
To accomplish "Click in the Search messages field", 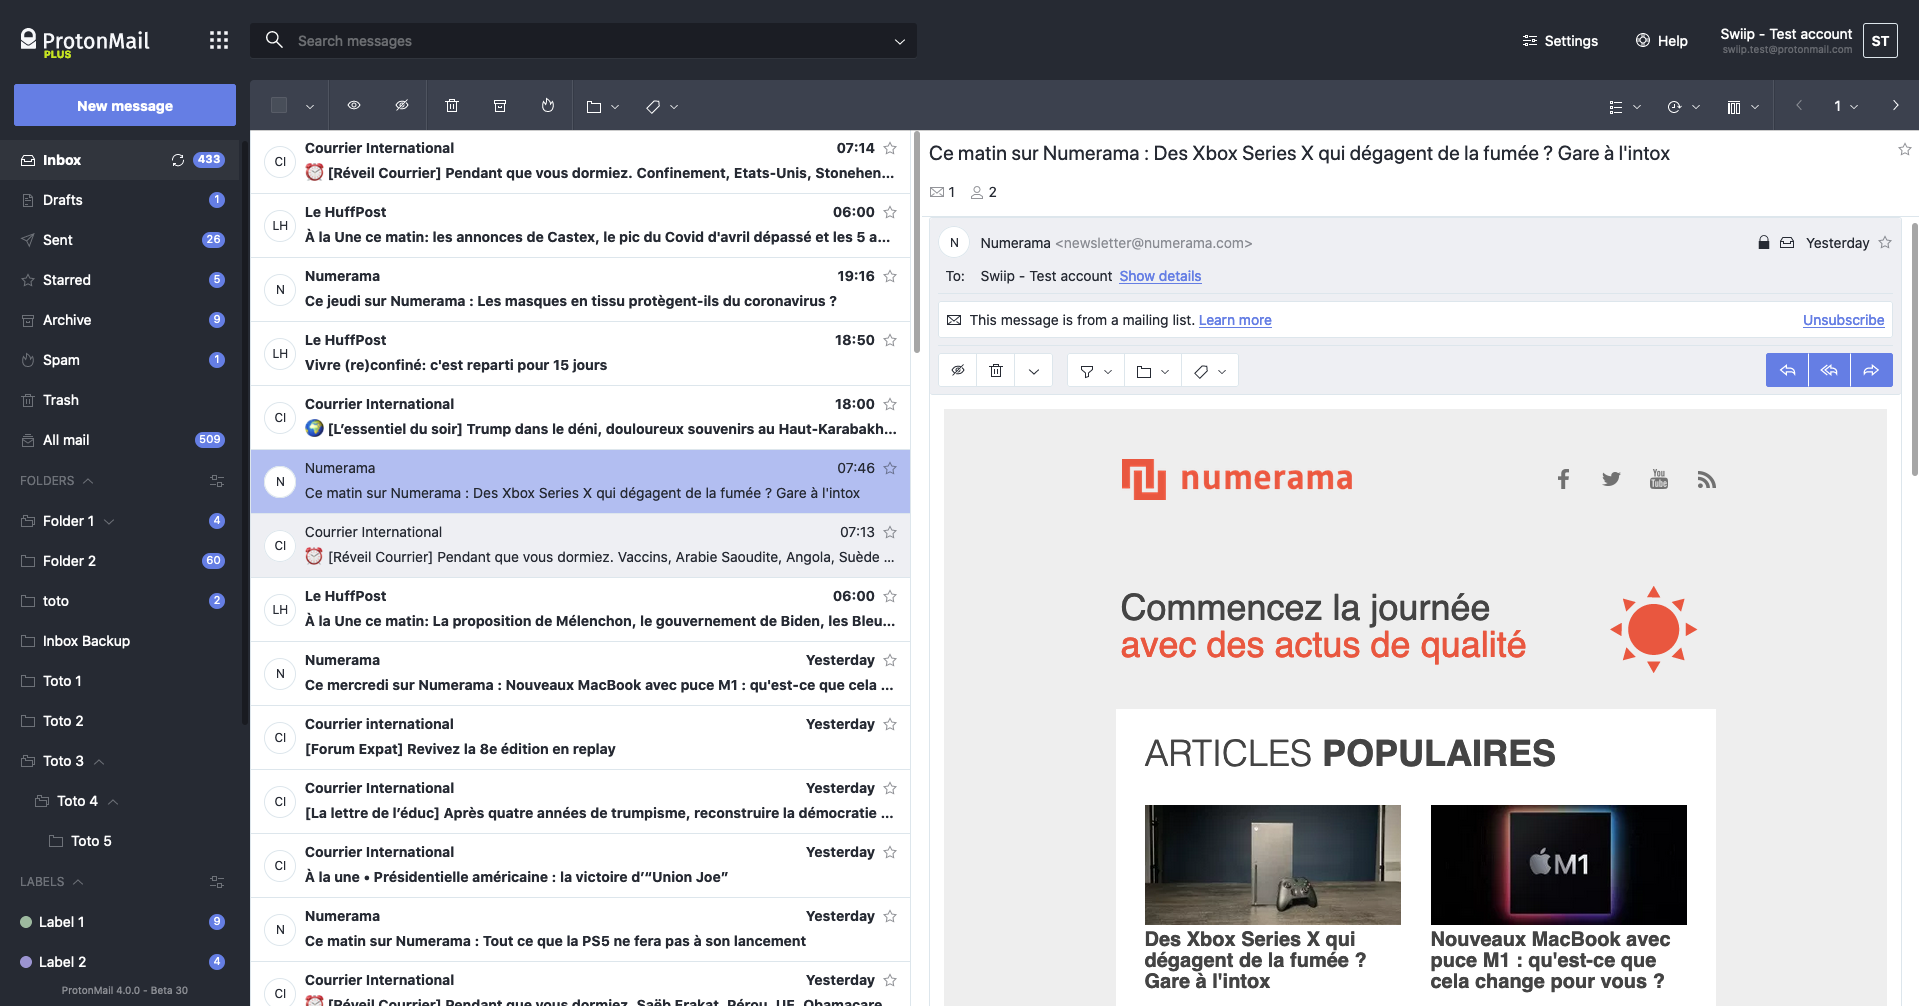I will point(583,41).
